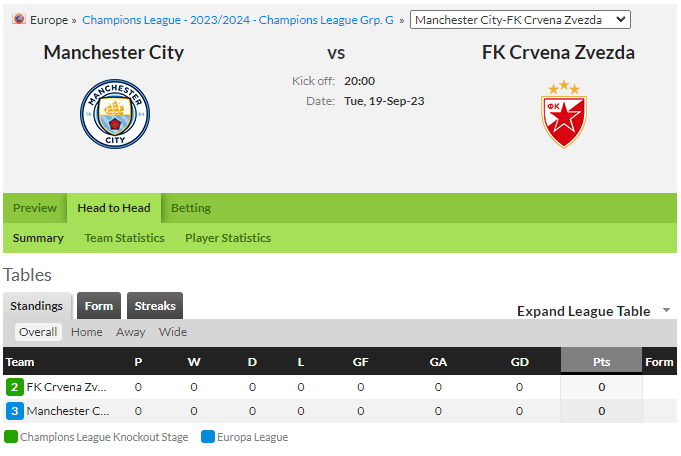Viewport: 681px width, 456px height.
Task: Open Player Statistics sub-tab
Action: click(x=228, y=238)
